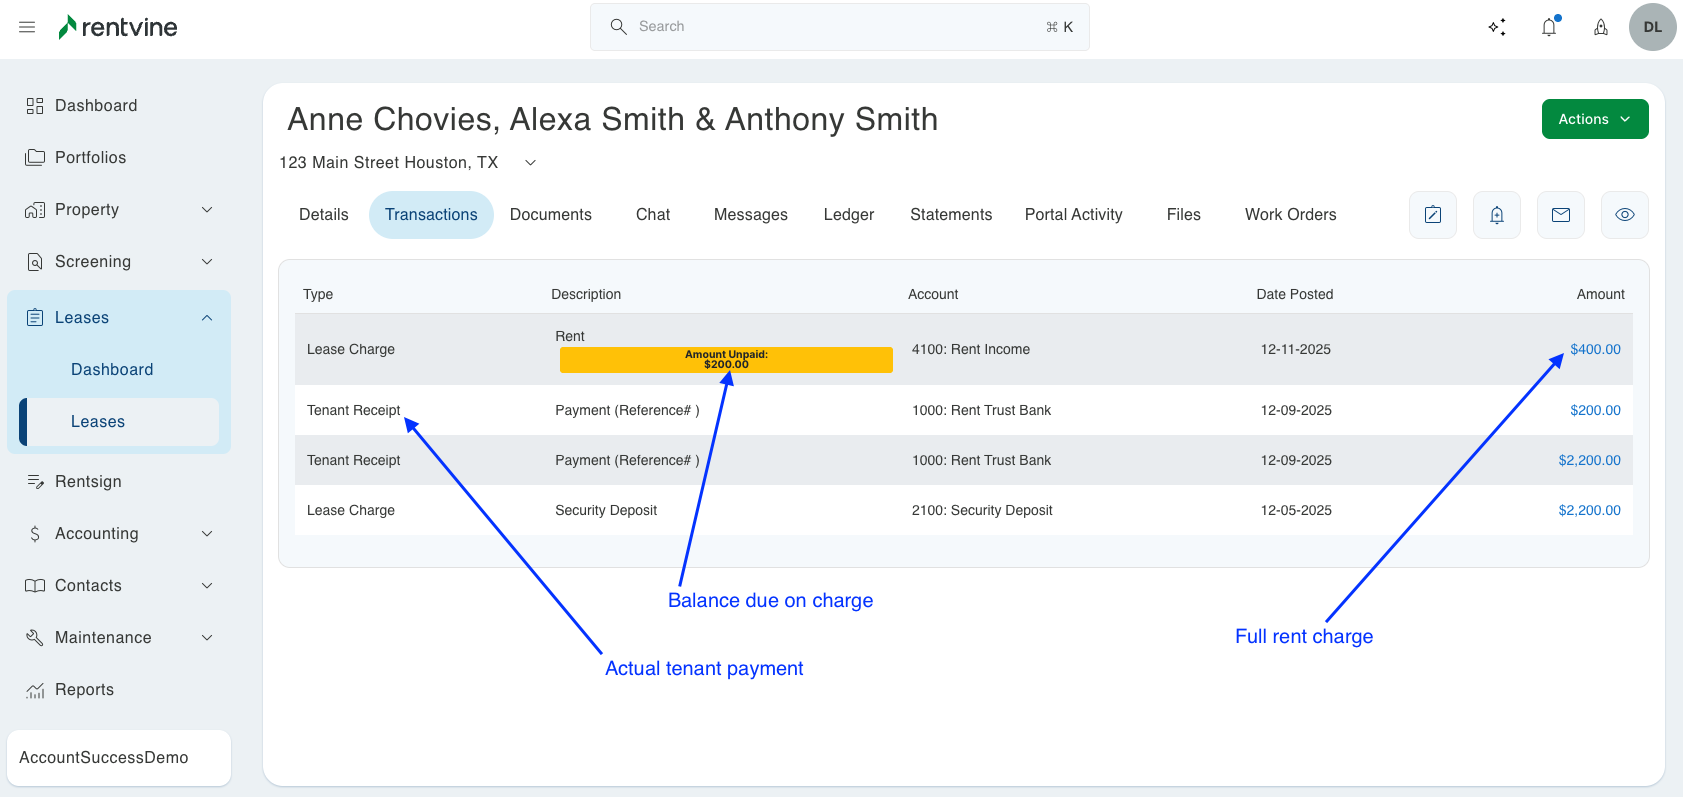Open the AI sparkle assistant icon
1683x797 pixels.
[x=1497, y=27]
